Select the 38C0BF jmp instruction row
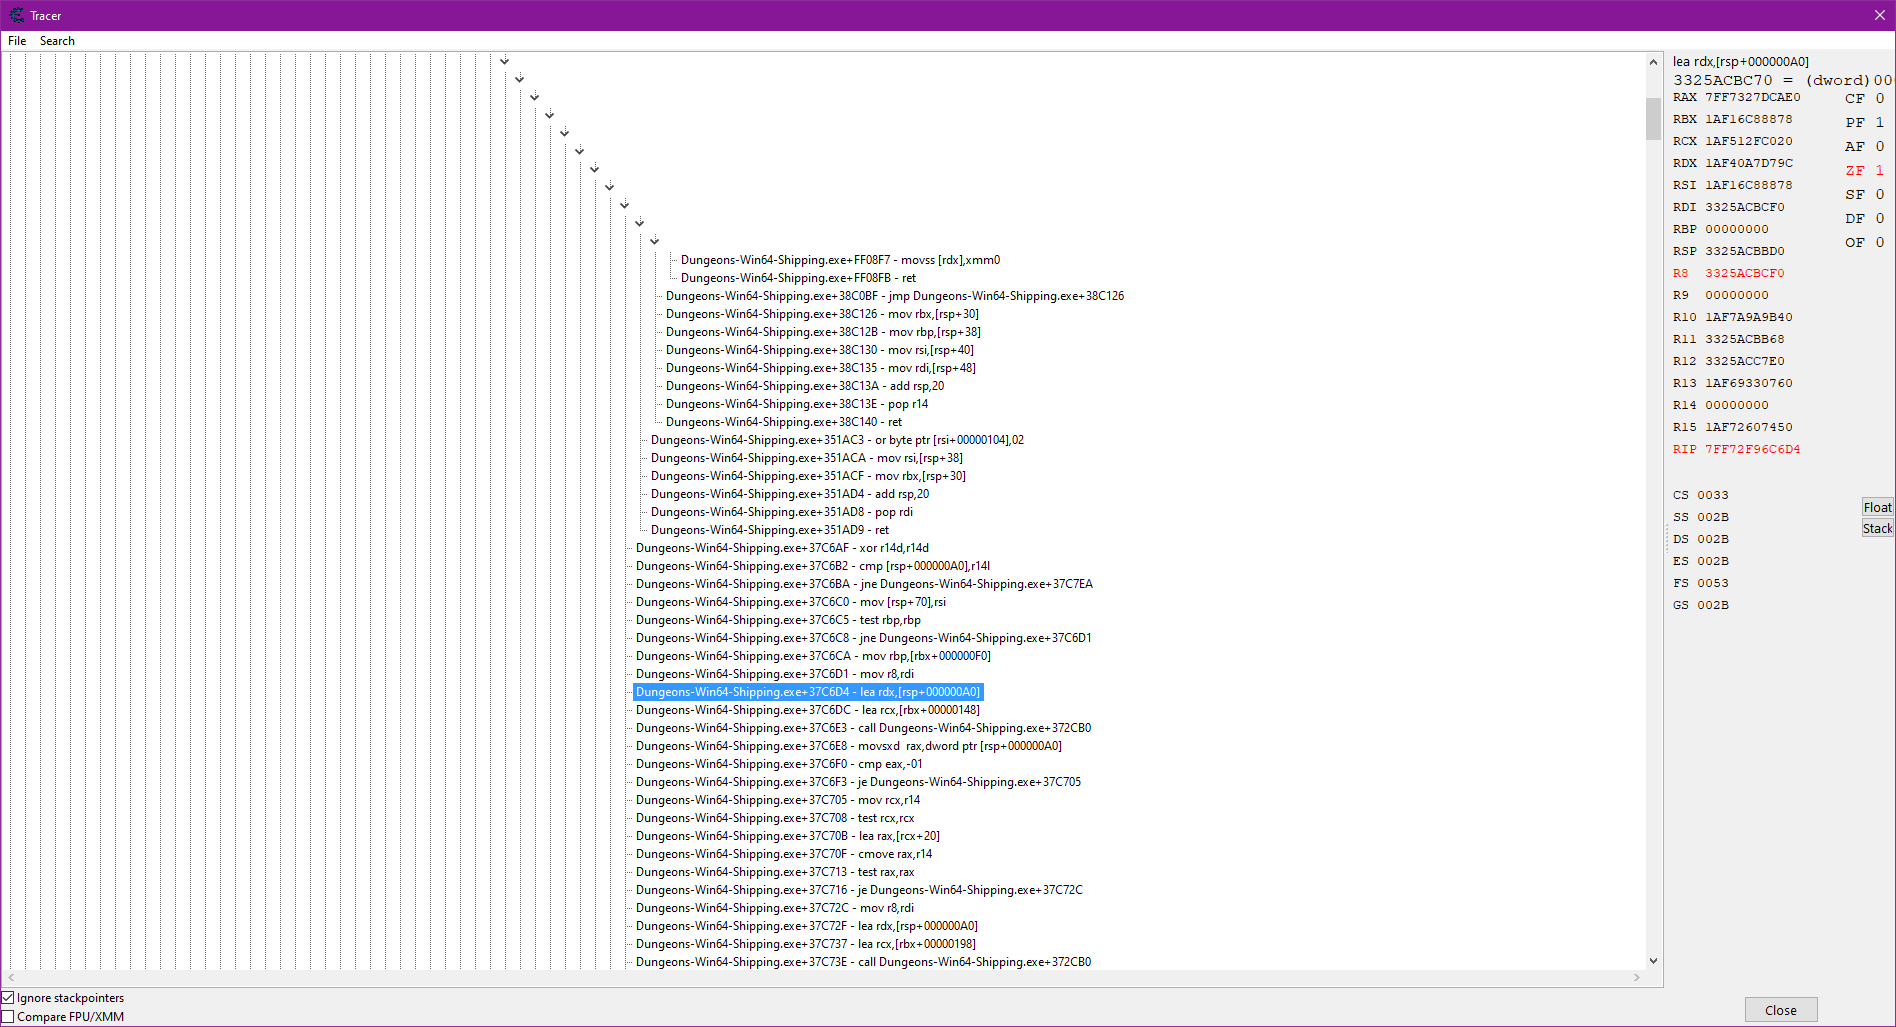The height and width of the screenshot is (1027, 1896). (x=895, y=296)
